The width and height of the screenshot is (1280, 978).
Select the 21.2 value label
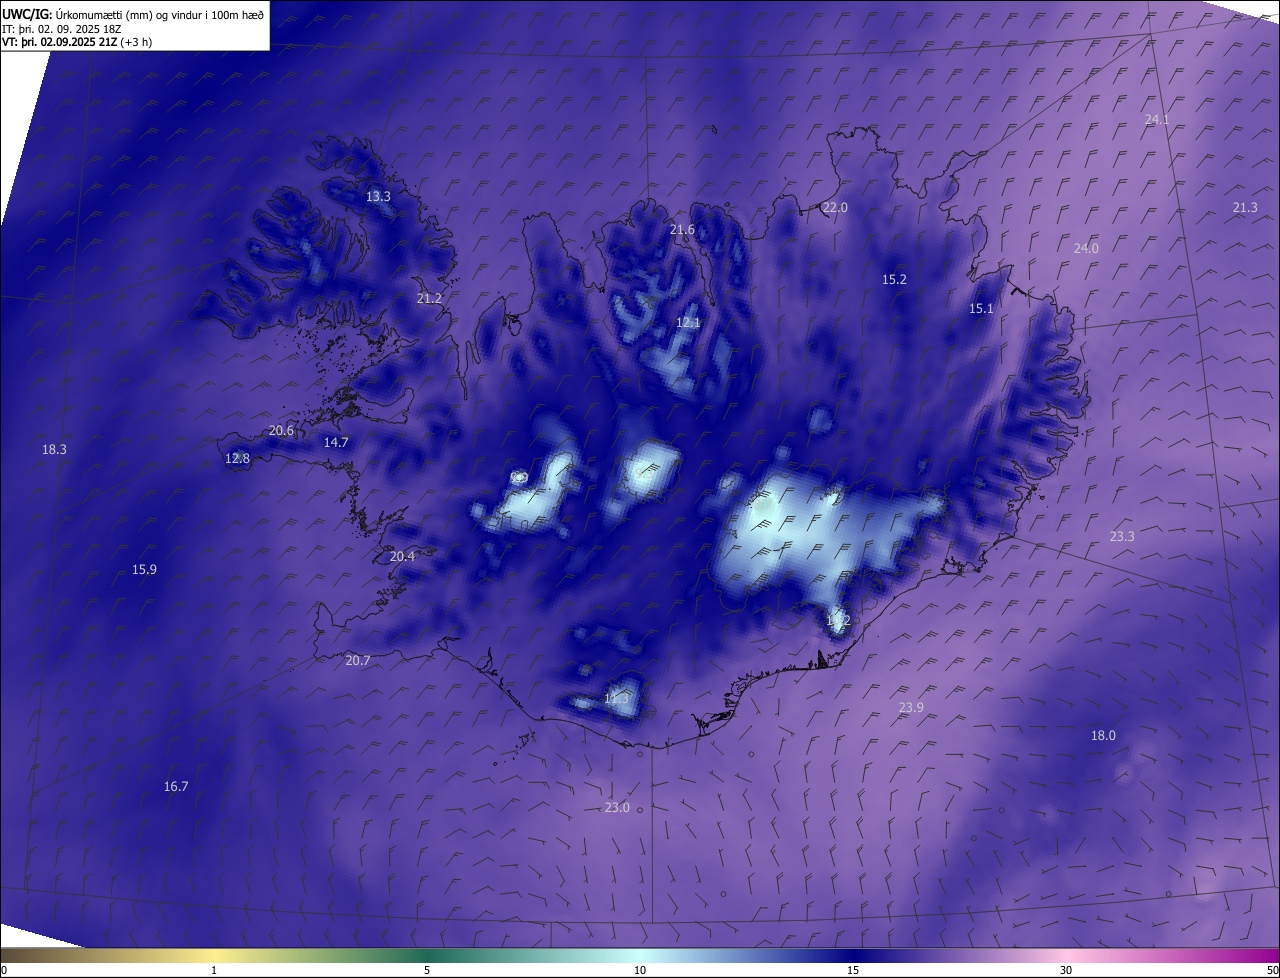point(429,298)
